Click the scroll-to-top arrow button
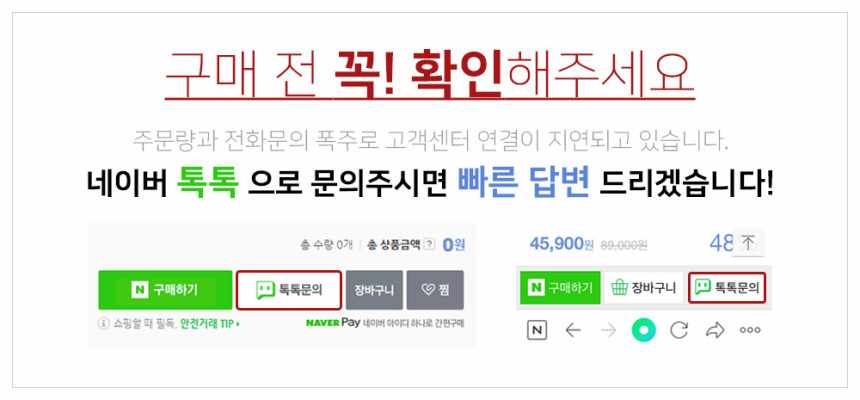The width and height of the screenshot is (860, 400). click(748, 243)
